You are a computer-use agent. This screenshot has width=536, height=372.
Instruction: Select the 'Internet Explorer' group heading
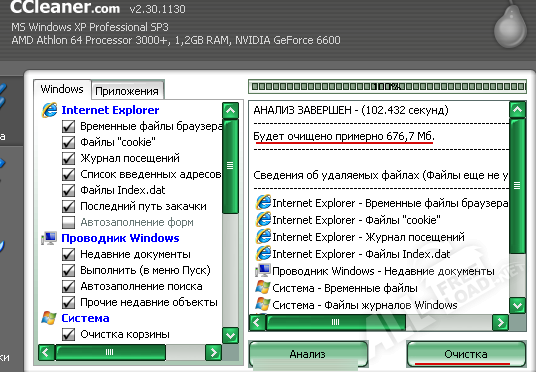110,110
